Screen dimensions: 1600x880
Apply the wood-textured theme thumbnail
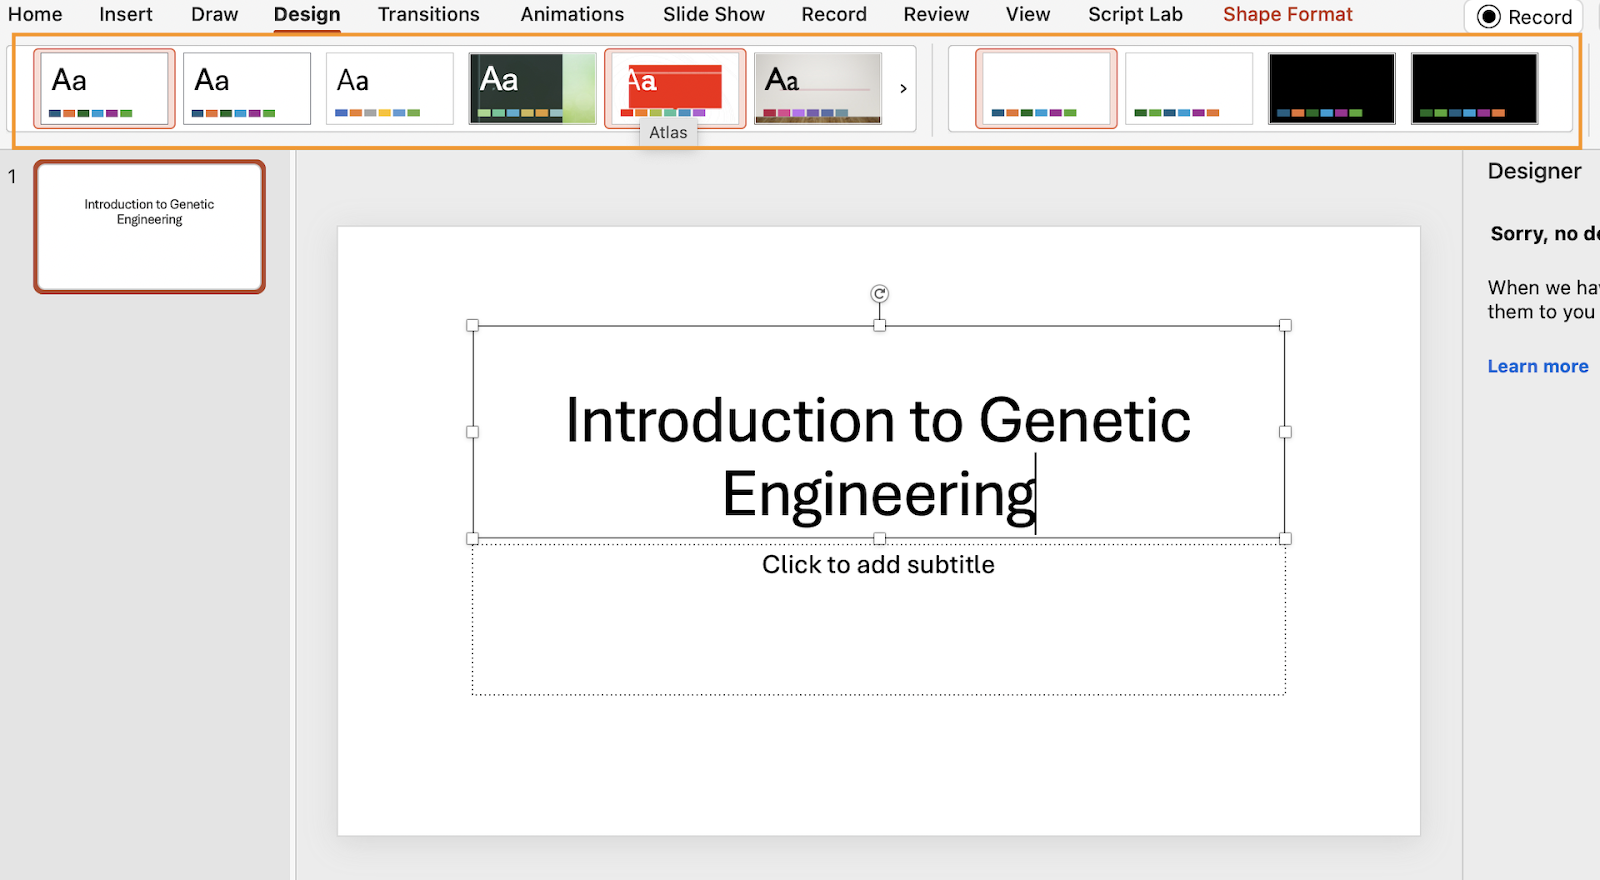pos(818,88)
